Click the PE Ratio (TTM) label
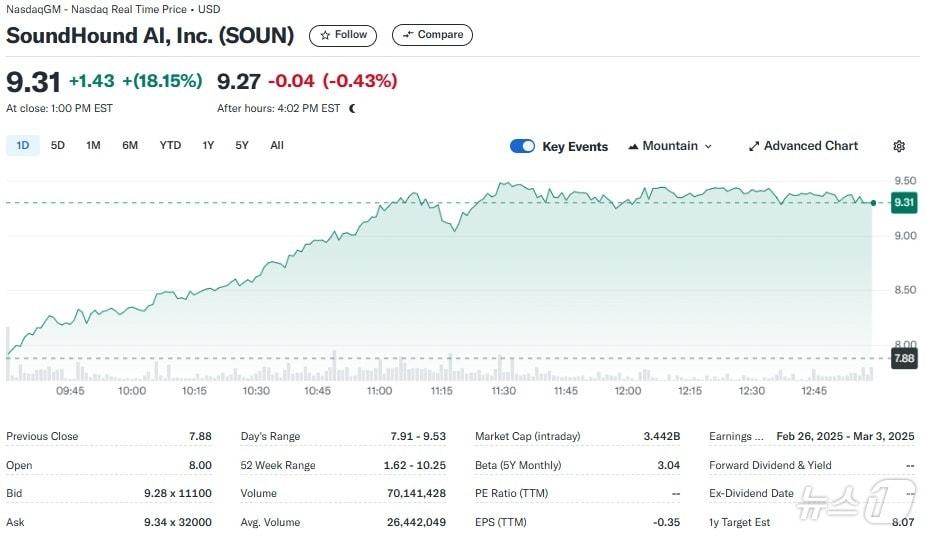 (x=511, y=493)
